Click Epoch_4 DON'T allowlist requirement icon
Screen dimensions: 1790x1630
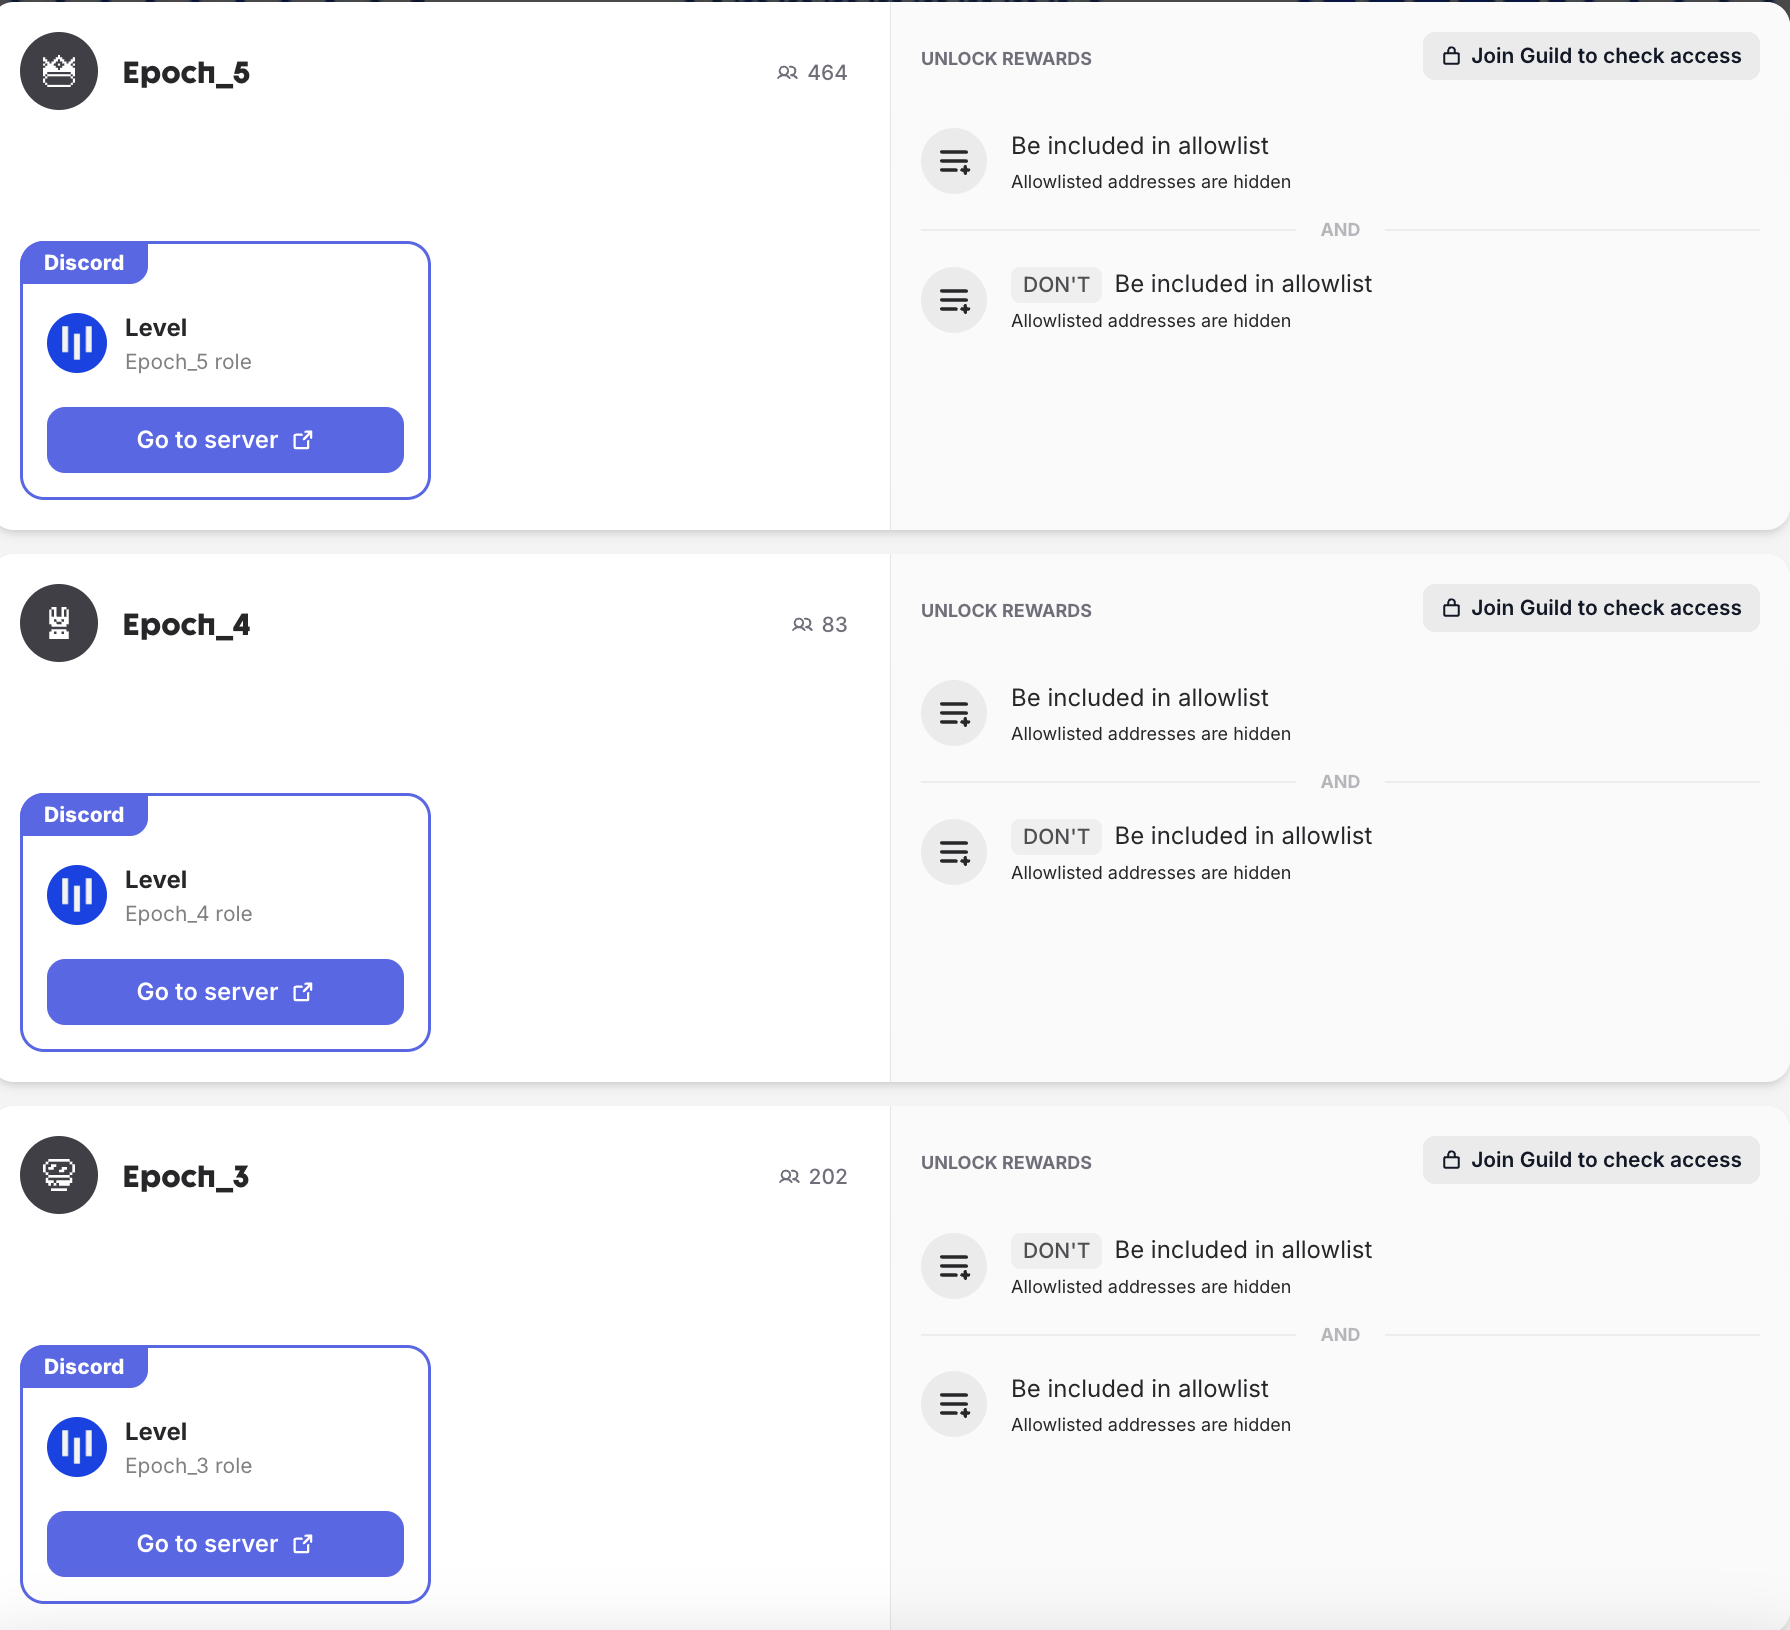954,852
